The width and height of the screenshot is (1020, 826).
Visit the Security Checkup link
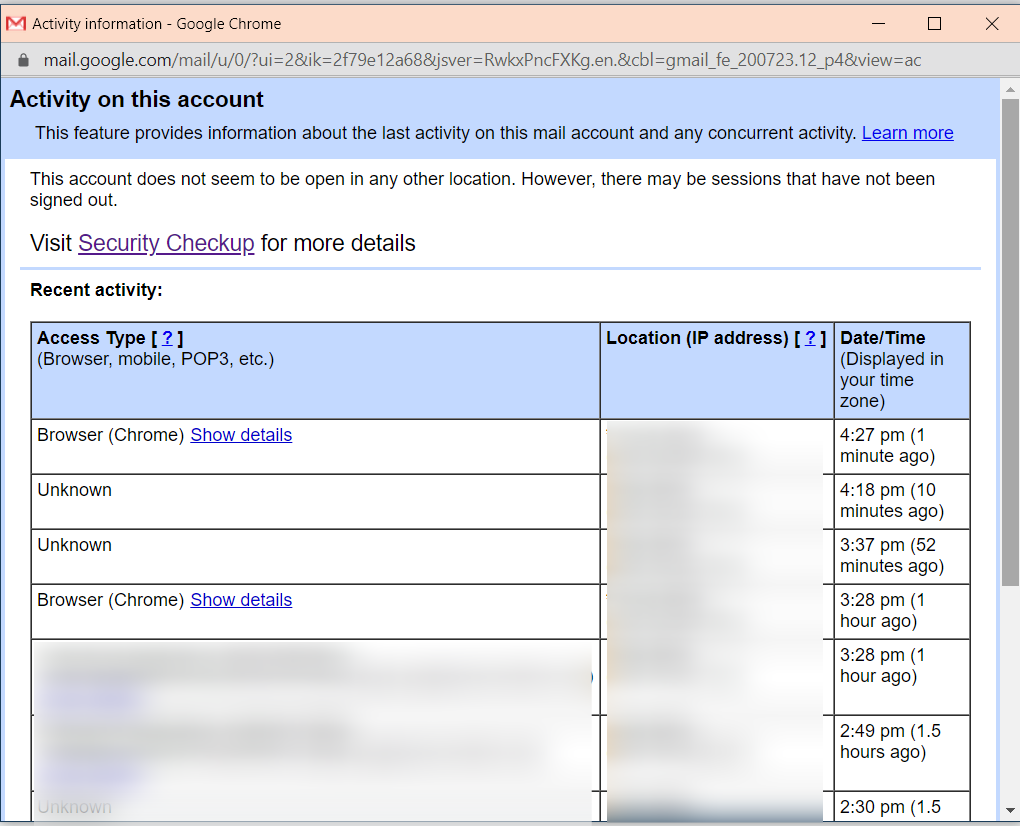point(166,243)
